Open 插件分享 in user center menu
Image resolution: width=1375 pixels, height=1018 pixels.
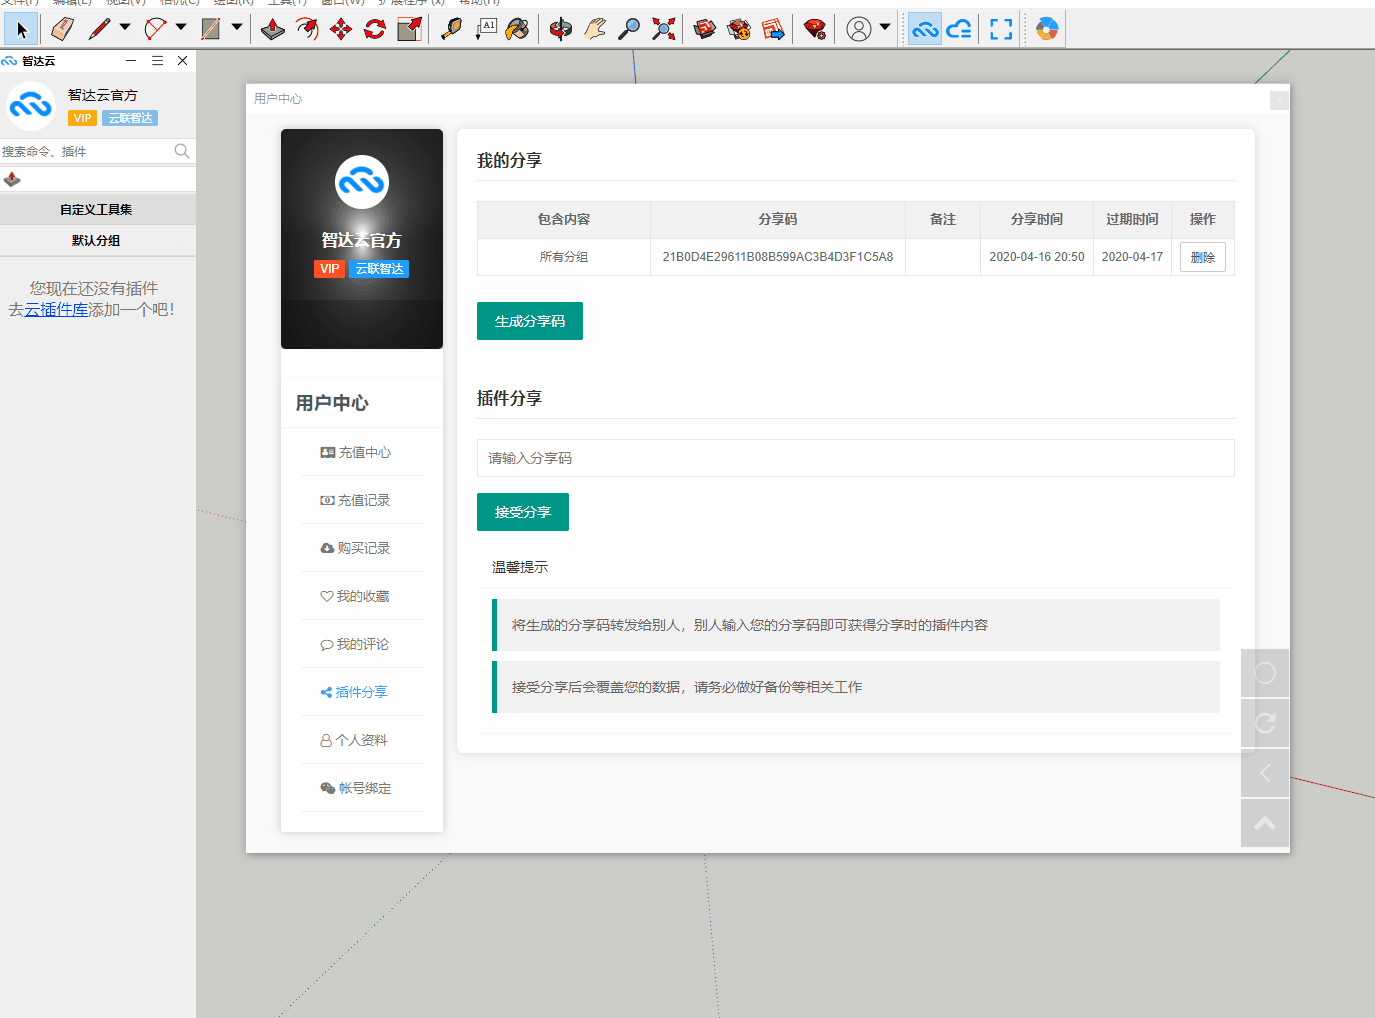(x=354, y=692)
